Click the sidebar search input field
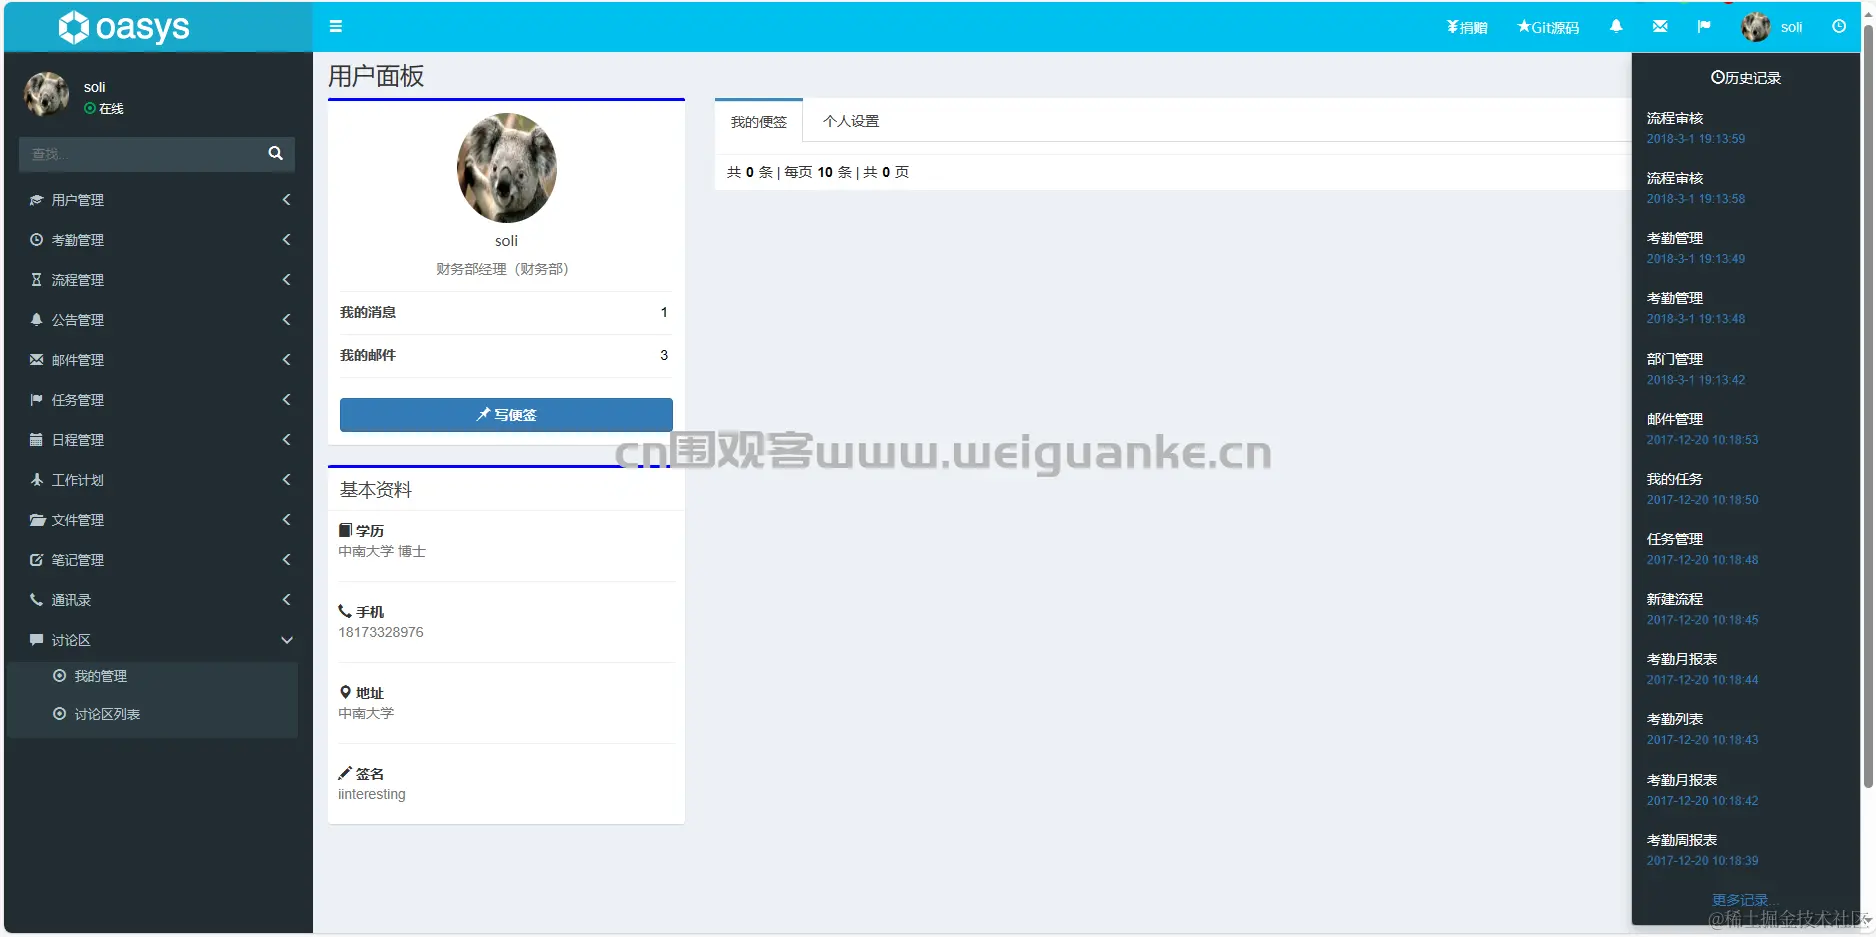 pos(140,154)
